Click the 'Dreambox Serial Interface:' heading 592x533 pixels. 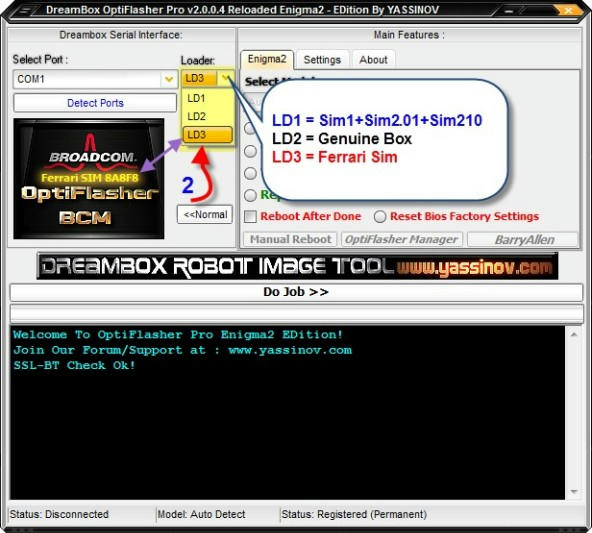tap(121, 35)
